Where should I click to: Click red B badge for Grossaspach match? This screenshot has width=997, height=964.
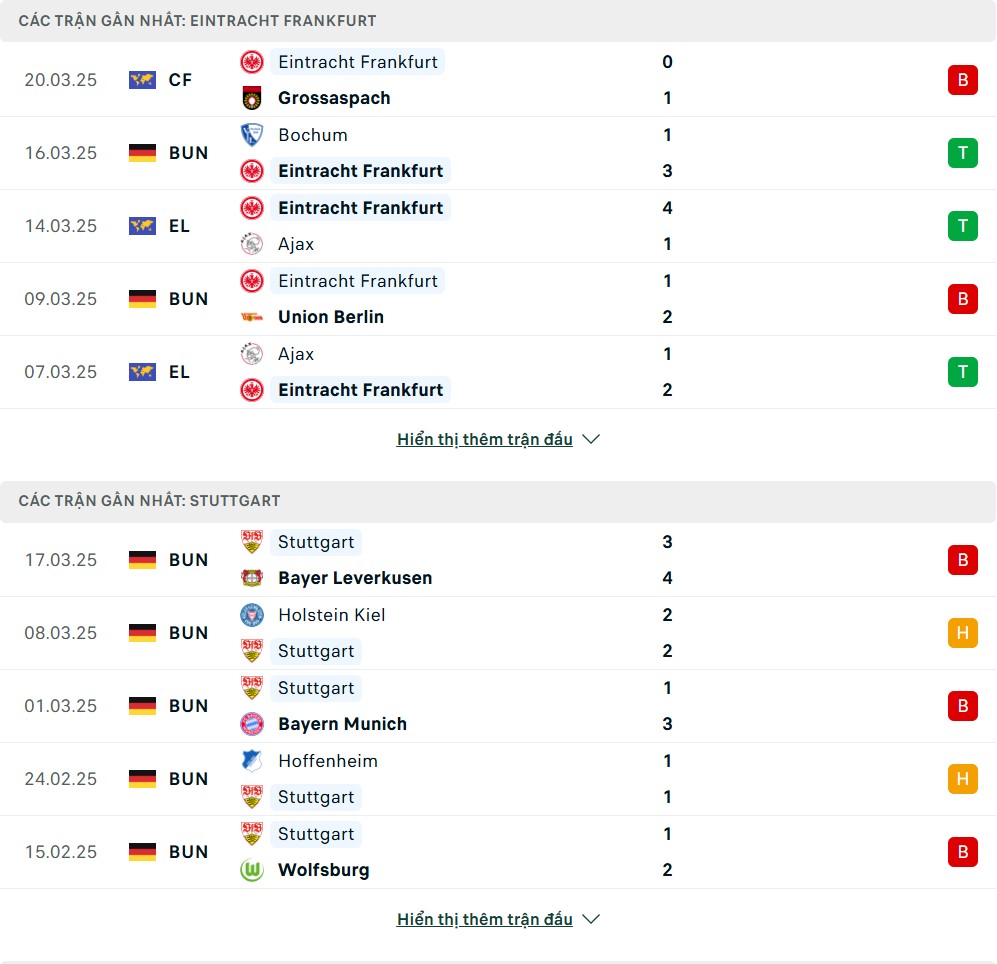(963, 80)
